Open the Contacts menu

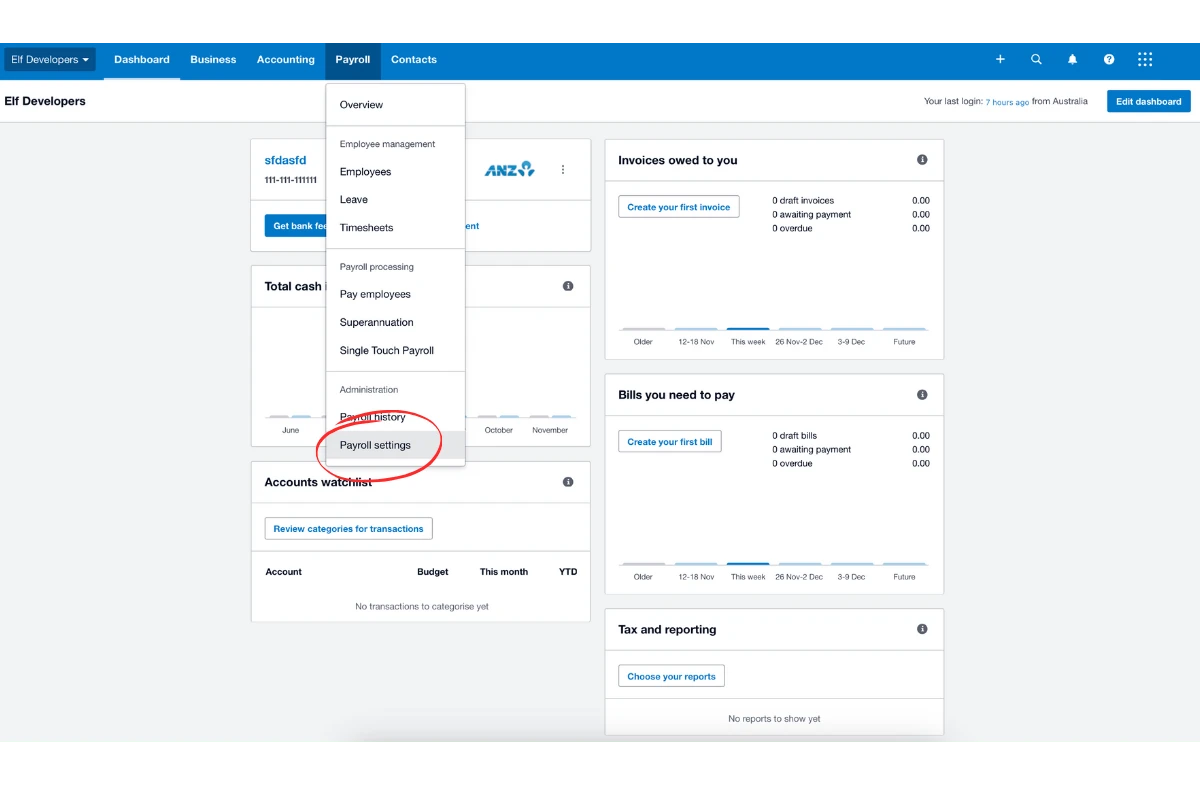coord(414,60)
